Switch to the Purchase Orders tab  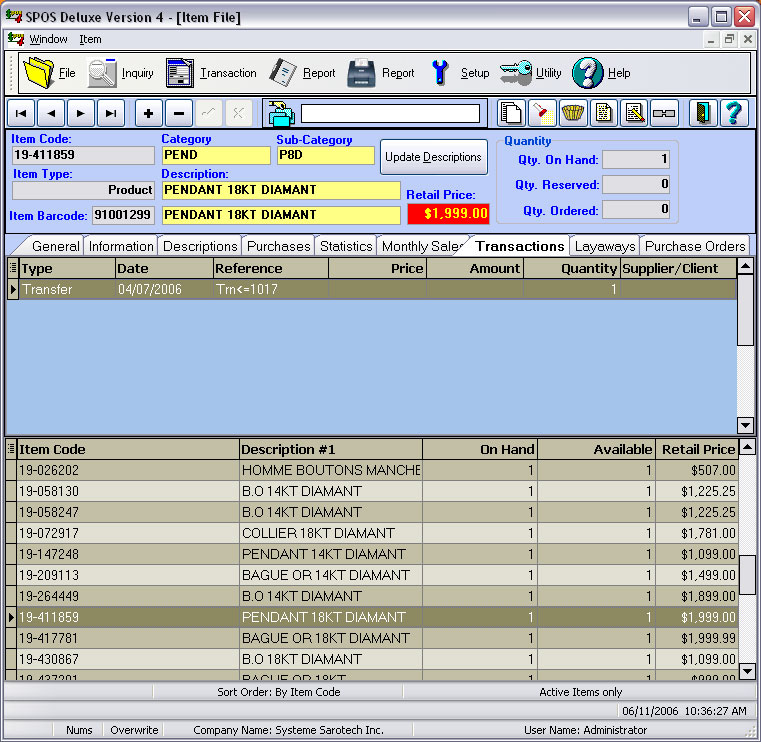tap(695, 247)
